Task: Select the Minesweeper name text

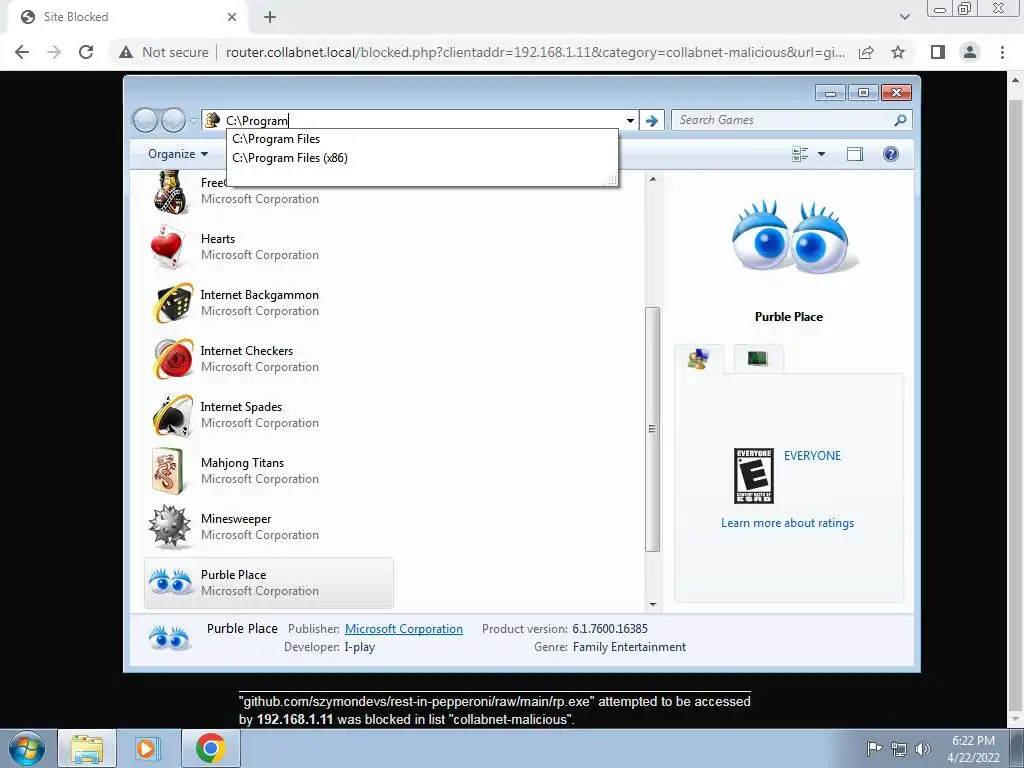Action: (x=236, y=519)
